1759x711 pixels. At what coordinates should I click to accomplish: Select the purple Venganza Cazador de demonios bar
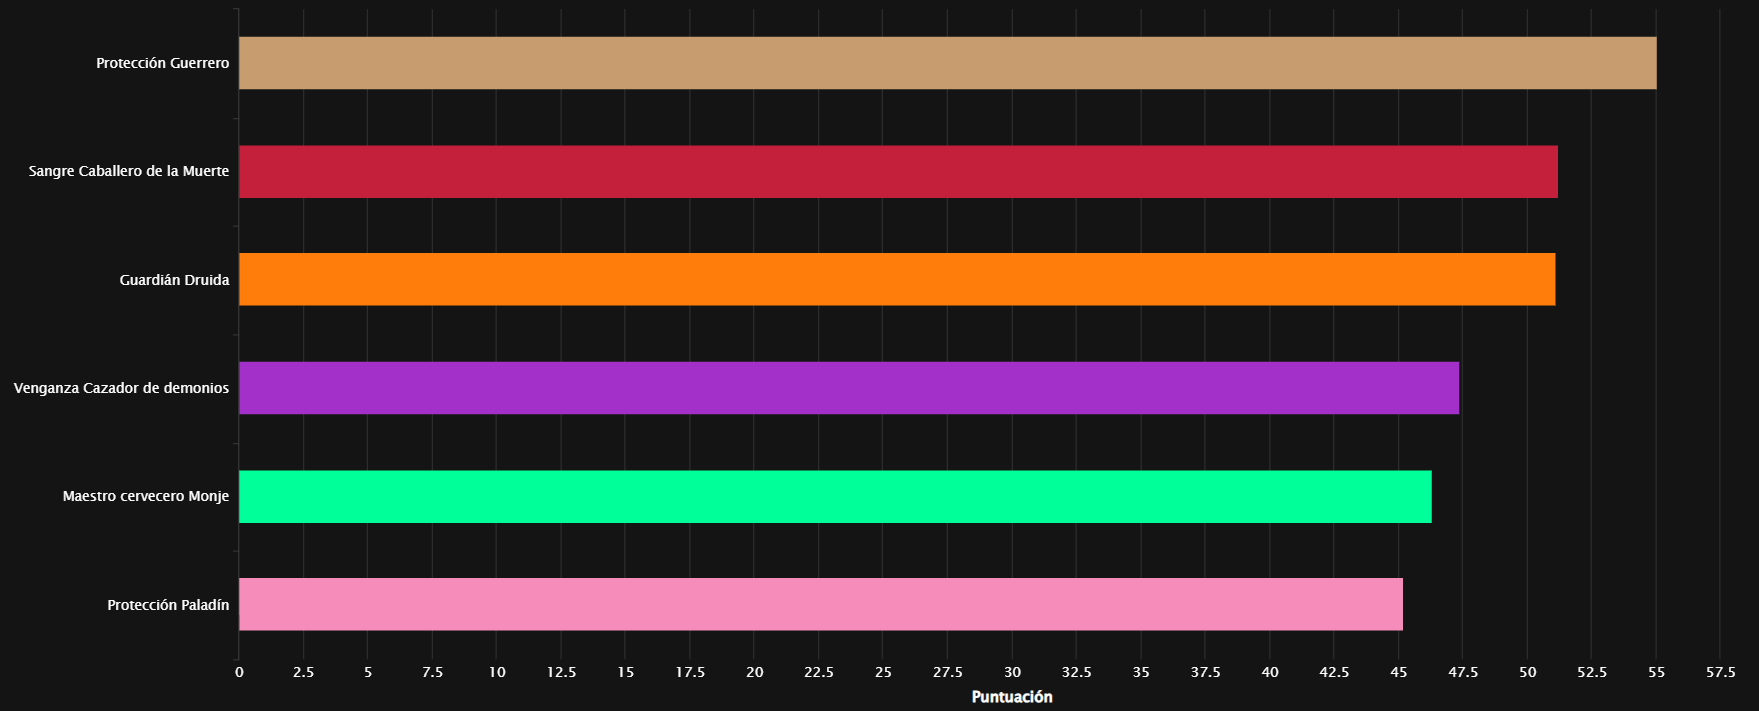[849, 388]
